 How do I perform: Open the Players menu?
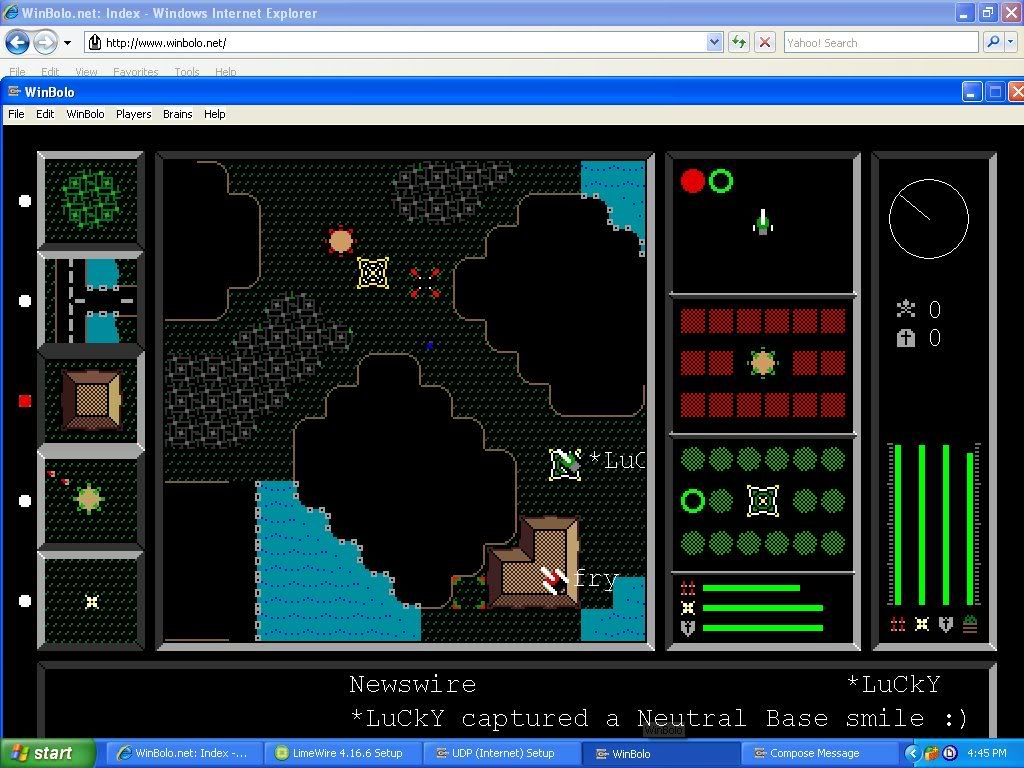[133, 114]
